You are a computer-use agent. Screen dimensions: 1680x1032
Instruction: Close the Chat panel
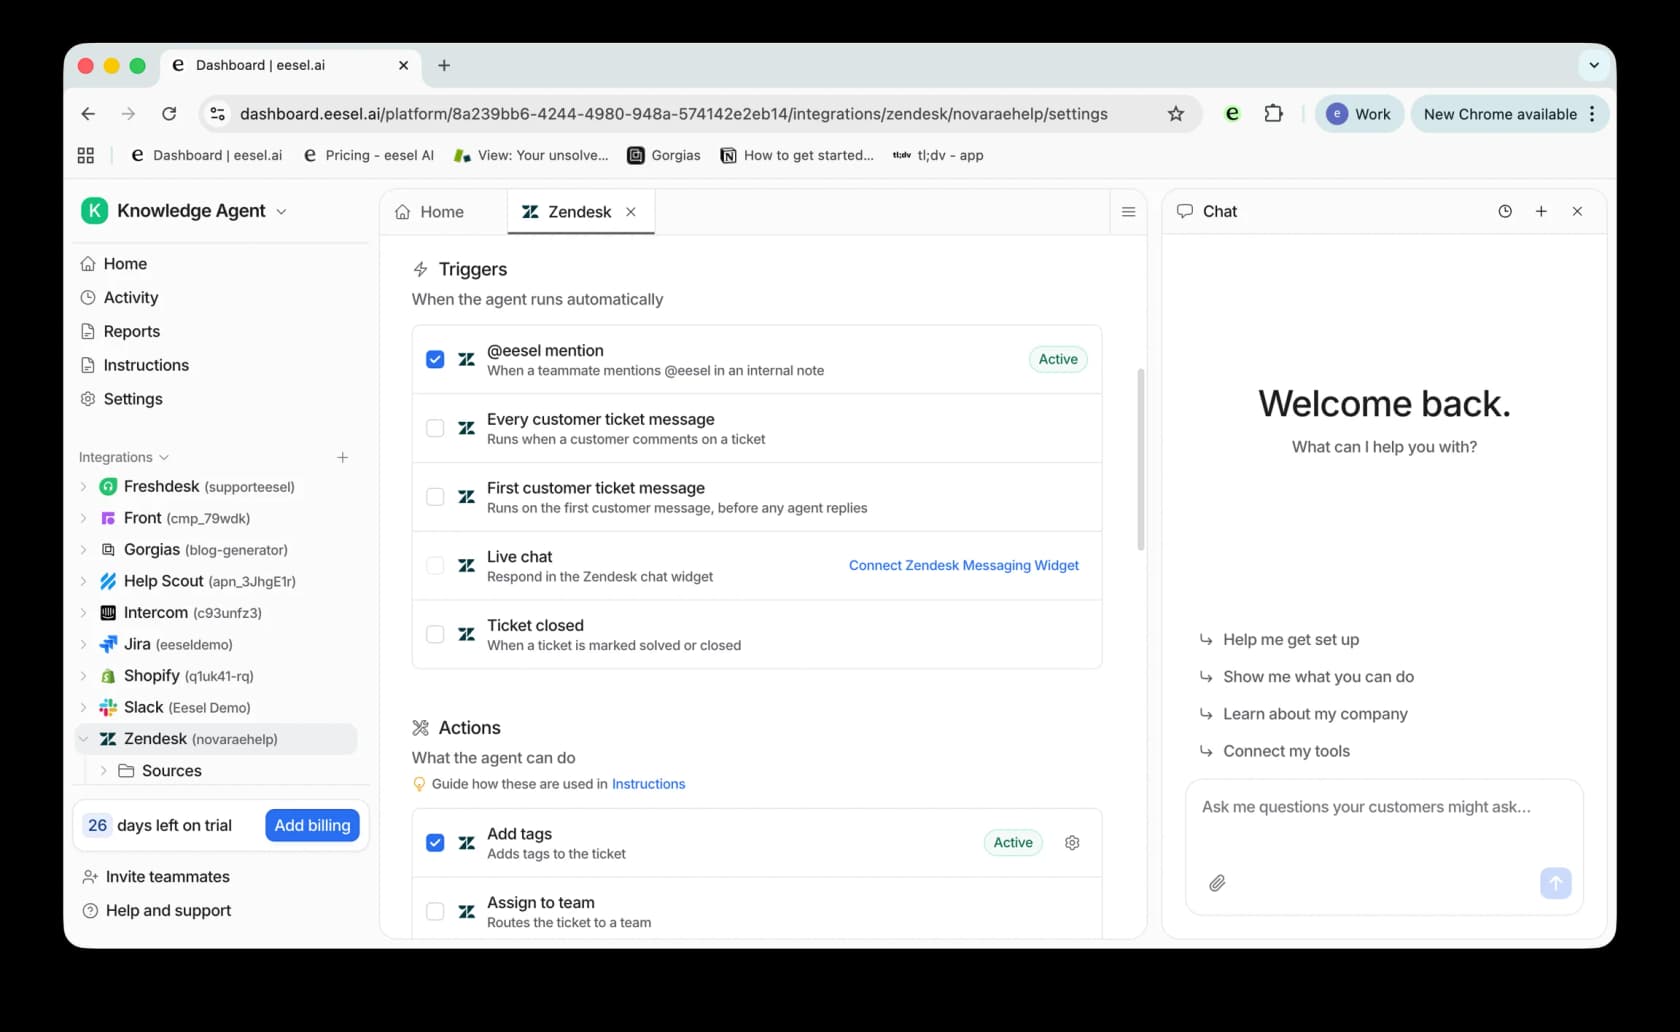pos(1577,211)
